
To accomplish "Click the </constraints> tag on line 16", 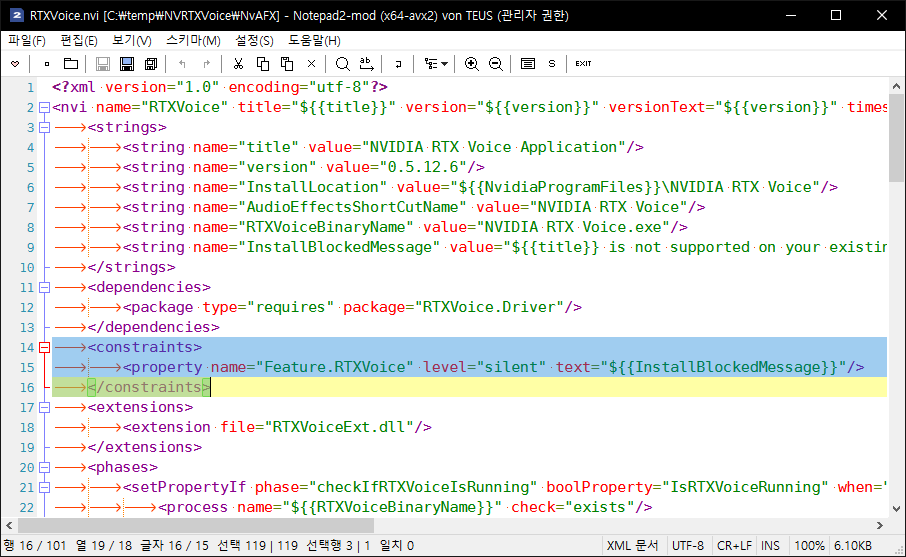I will (x=148, y=387).
